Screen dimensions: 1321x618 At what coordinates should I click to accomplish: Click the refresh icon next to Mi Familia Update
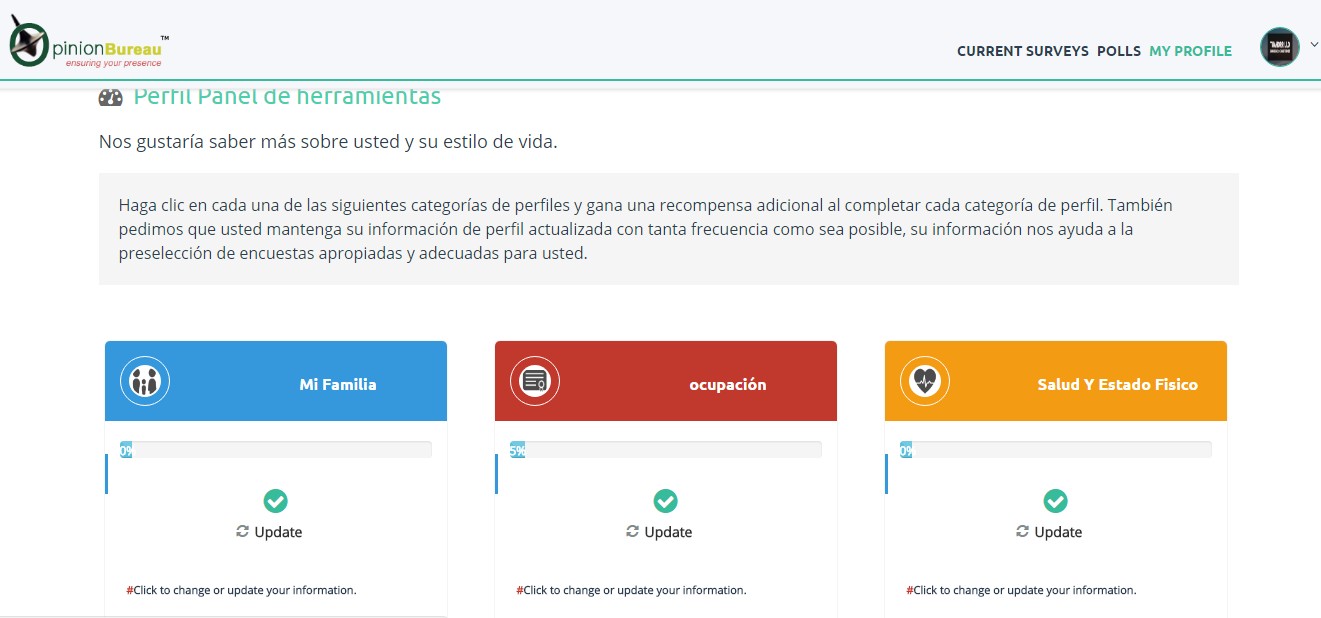242,531
